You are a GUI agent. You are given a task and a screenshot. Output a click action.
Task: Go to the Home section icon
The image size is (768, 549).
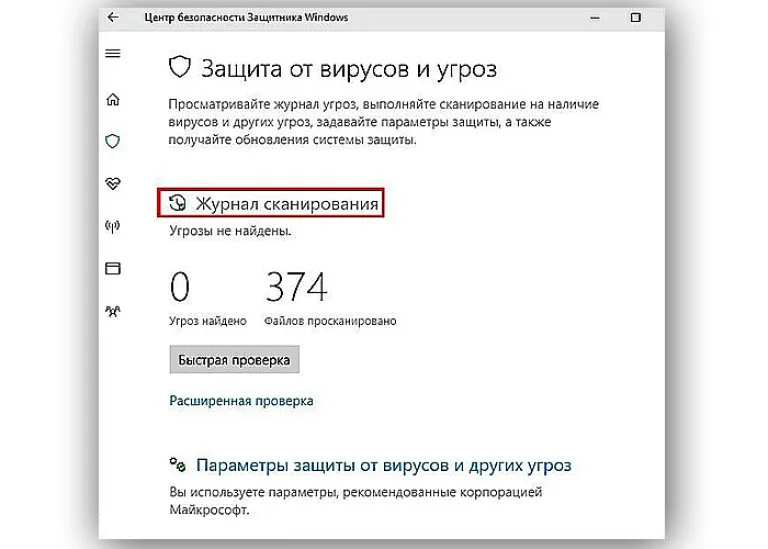[x=113, y=99]
